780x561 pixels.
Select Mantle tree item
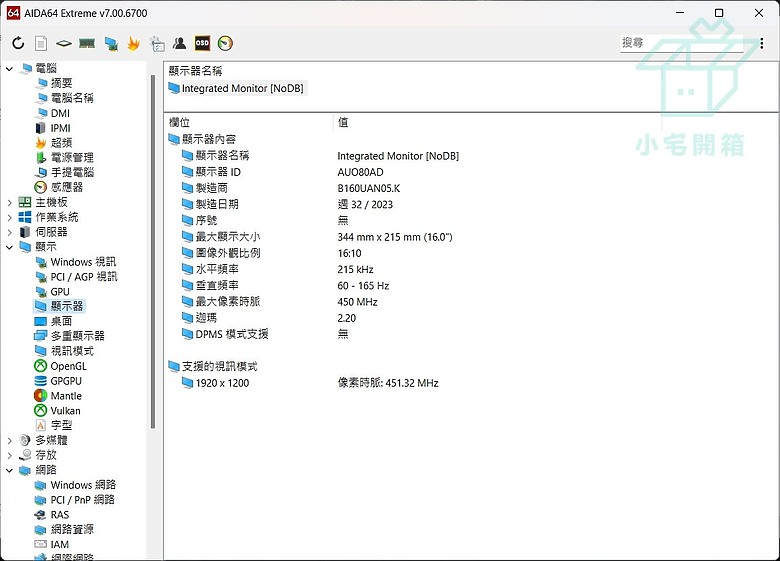58,396
